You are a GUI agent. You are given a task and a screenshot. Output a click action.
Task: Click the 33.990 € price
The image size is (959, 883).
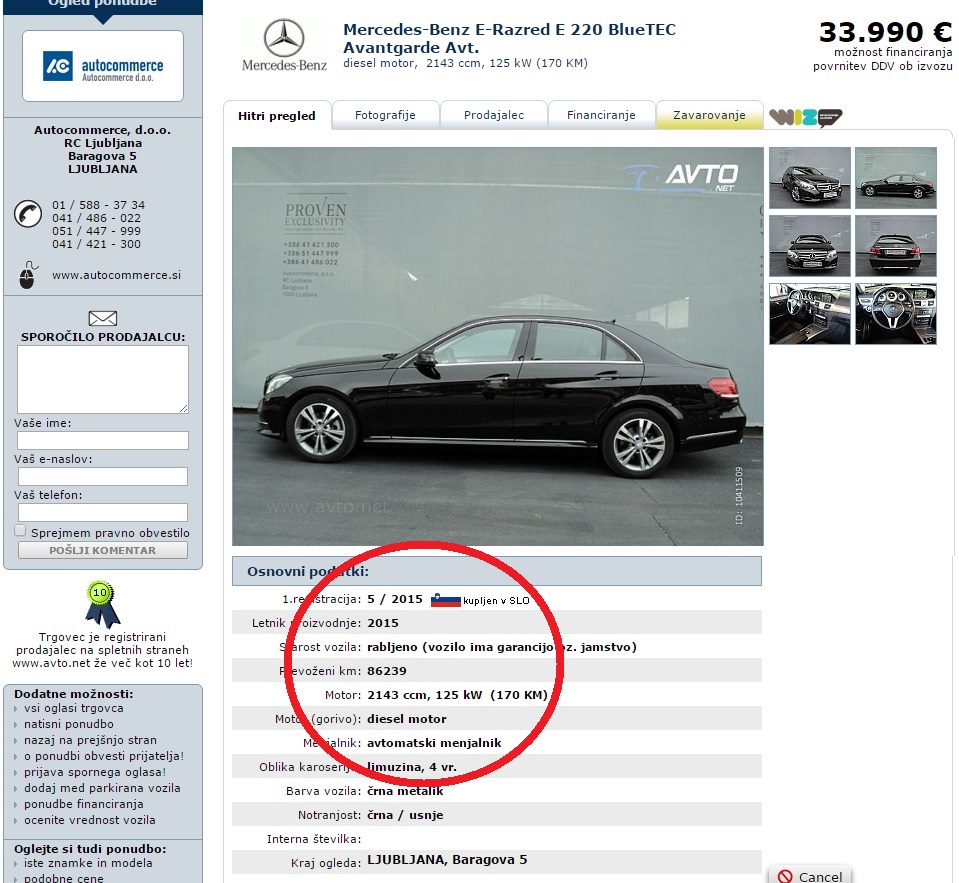click(x=885, y=32)
